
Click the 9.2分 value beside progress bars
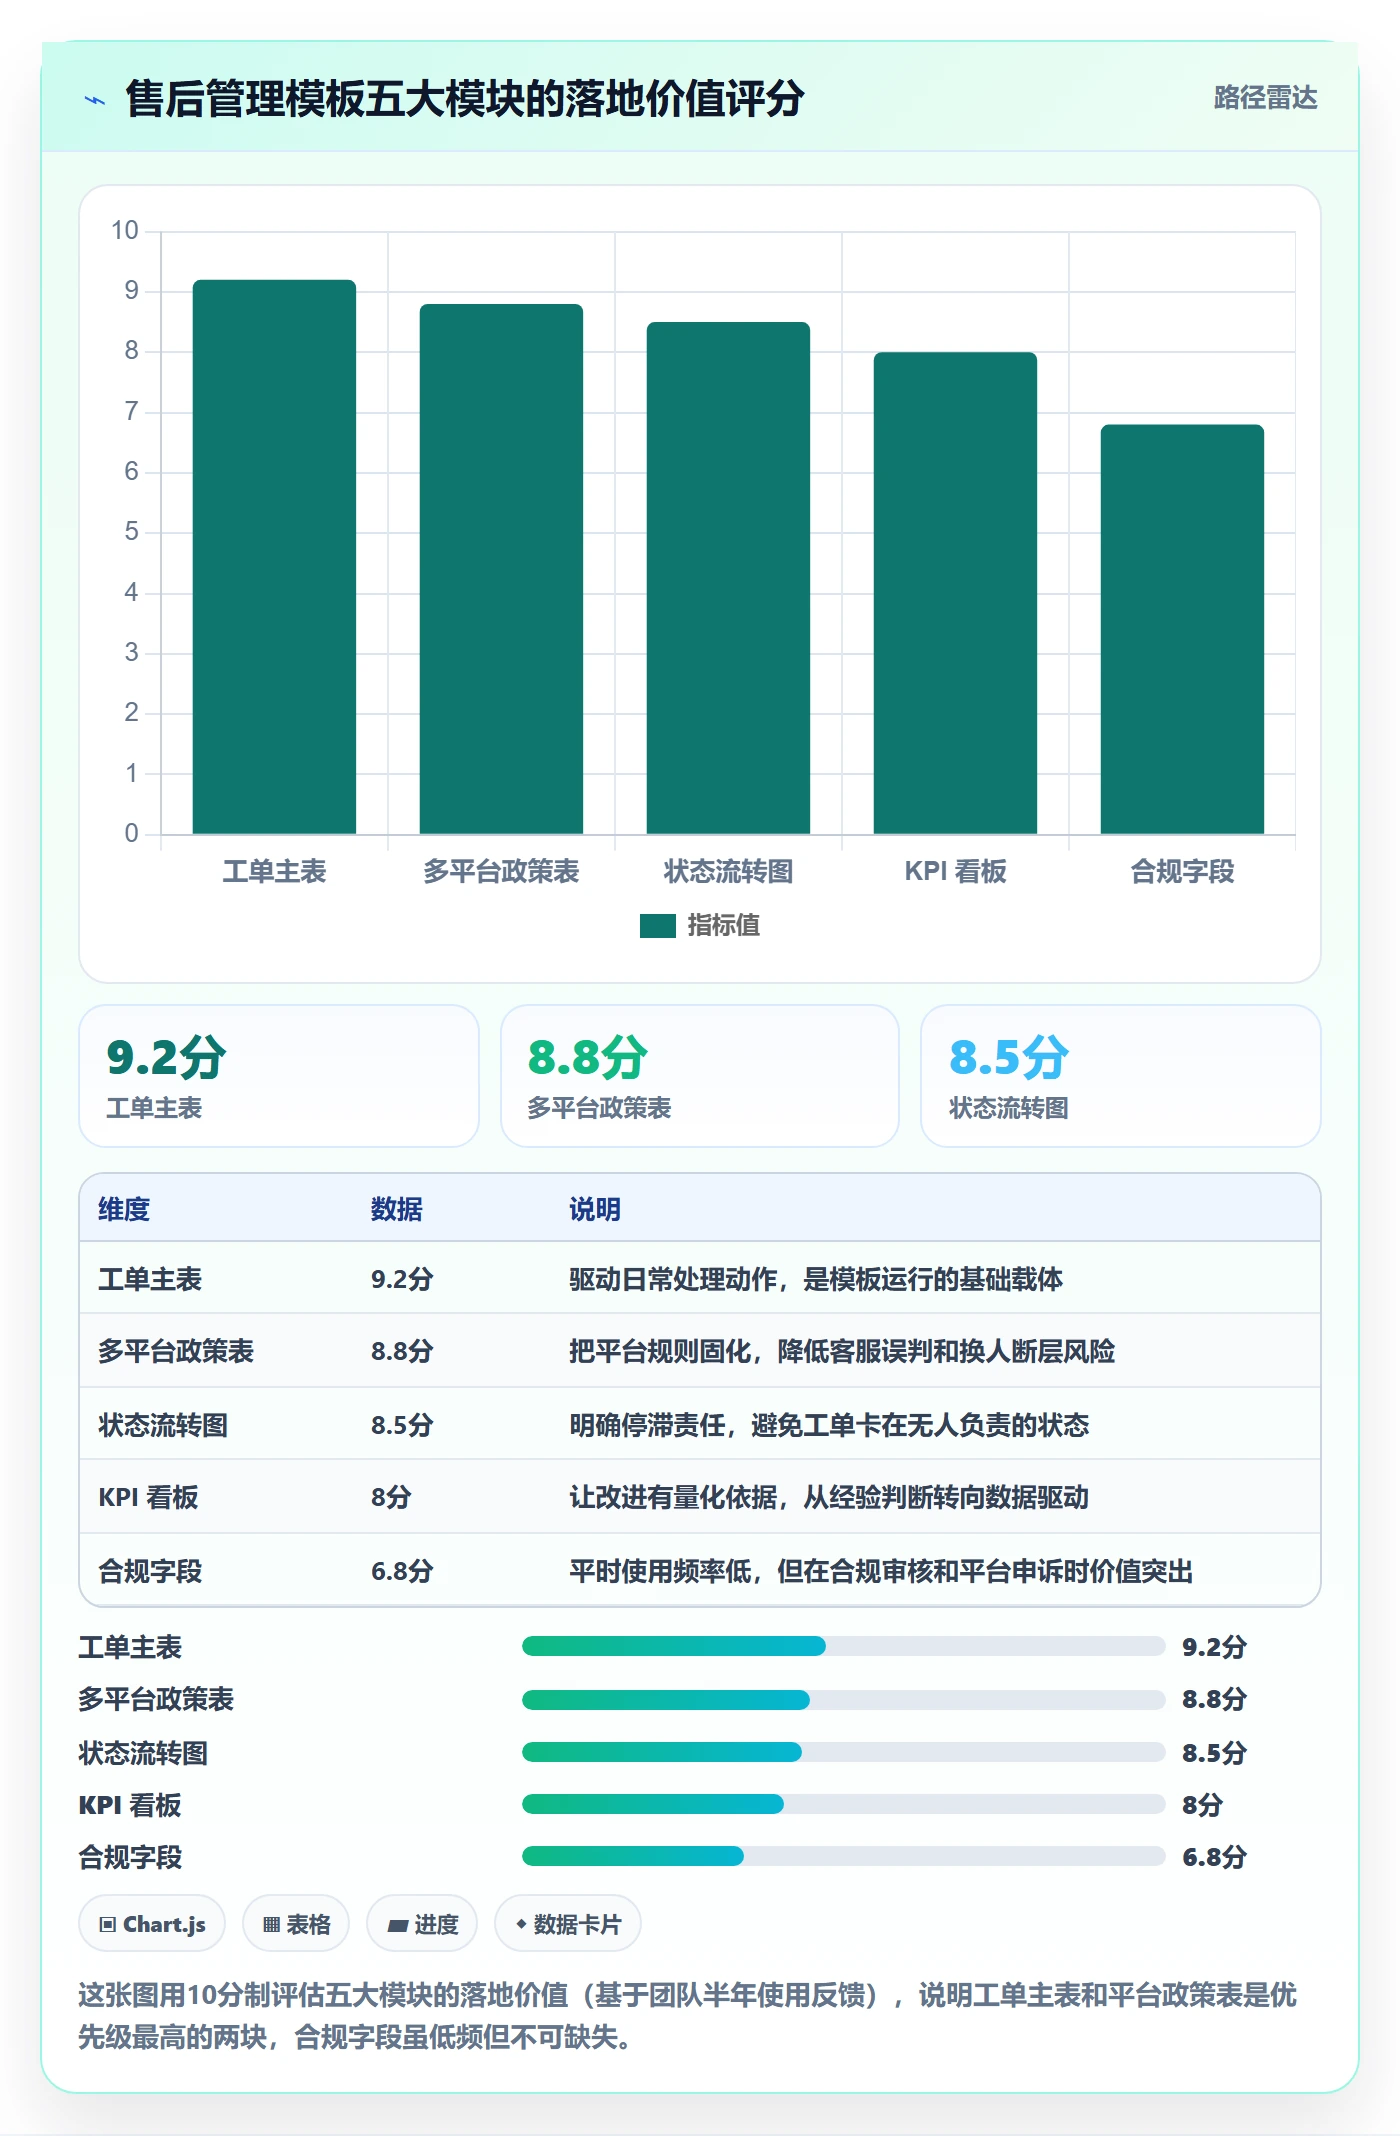point(1214,1647)
